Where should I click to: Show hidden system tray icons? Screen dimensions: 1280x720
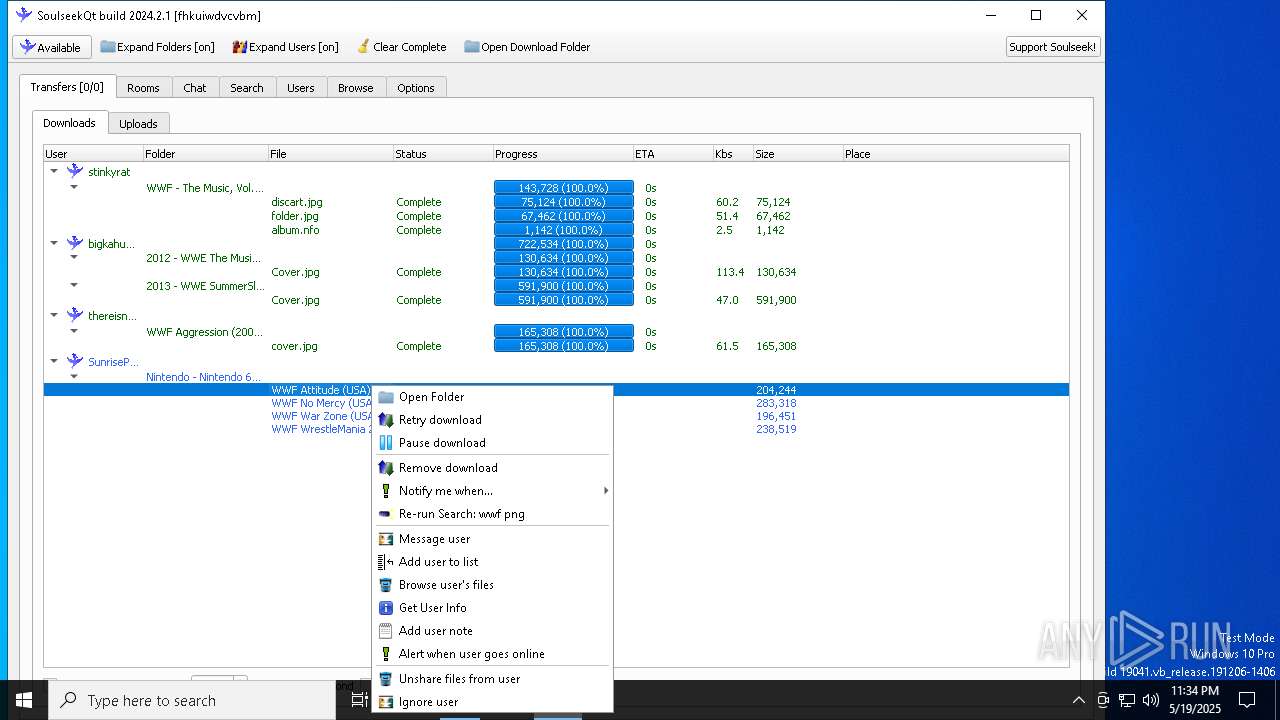click(1078, 700)
